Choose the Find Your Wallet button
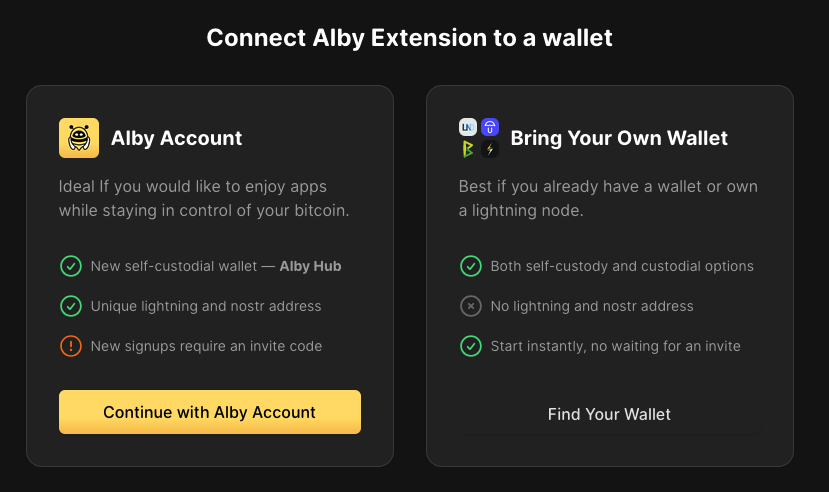 (609, 414)
